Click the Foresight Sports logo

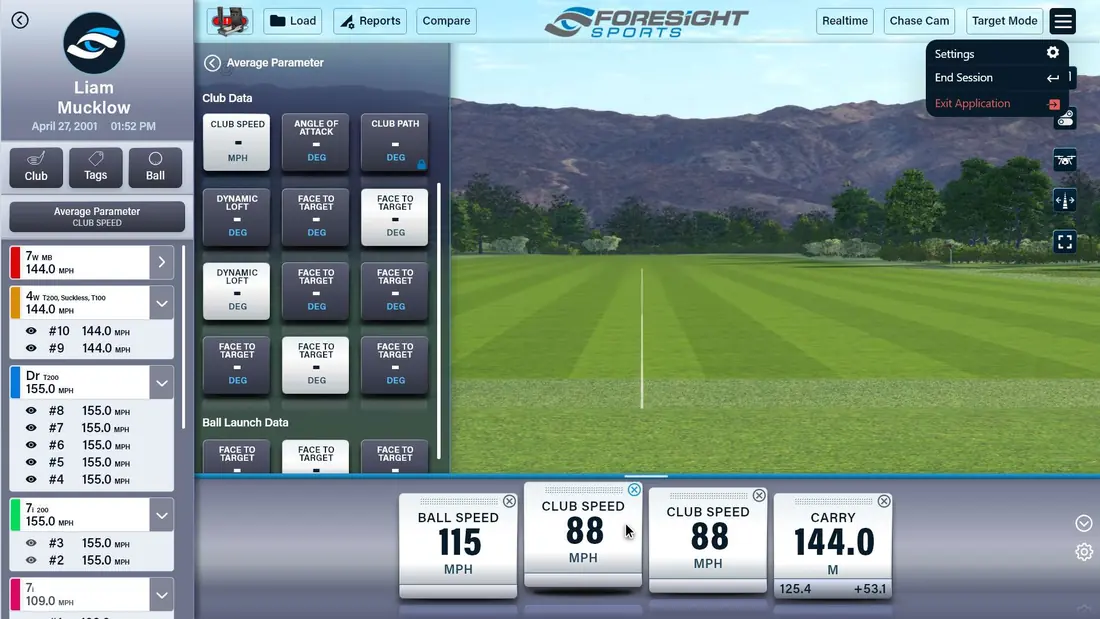(646, 22)
